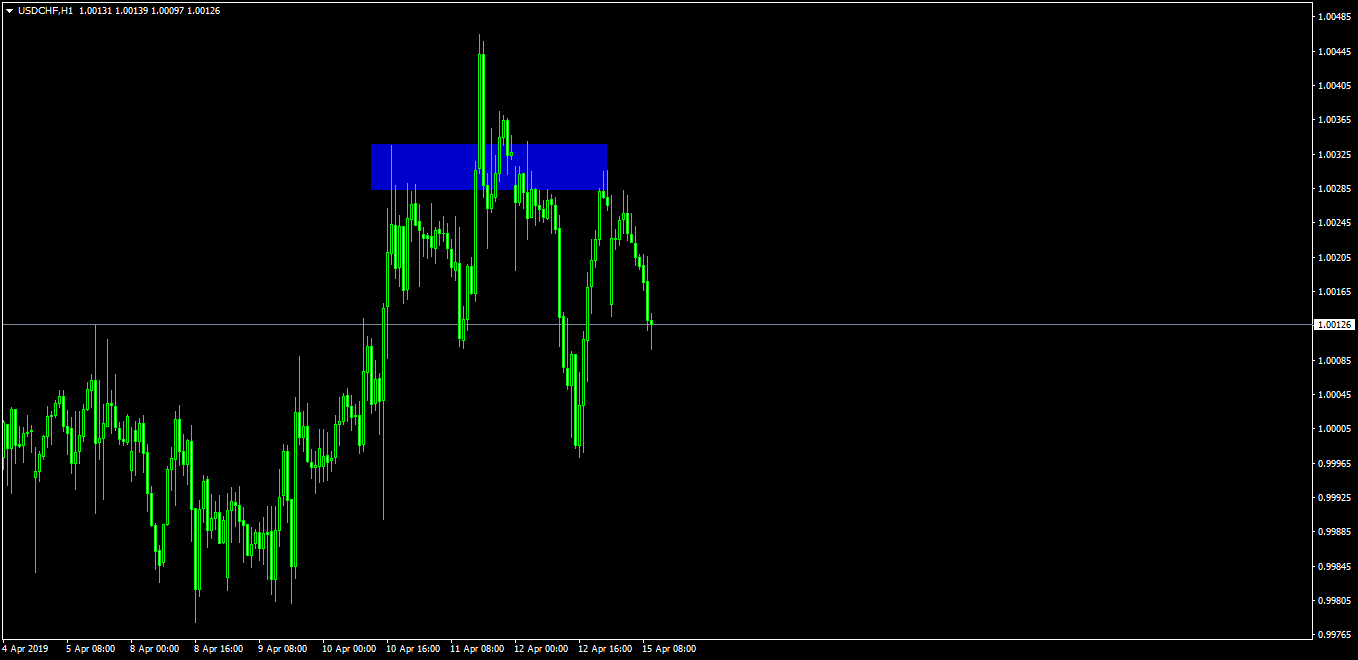Select the blue rectangle zone on the chart

point(489,167)
